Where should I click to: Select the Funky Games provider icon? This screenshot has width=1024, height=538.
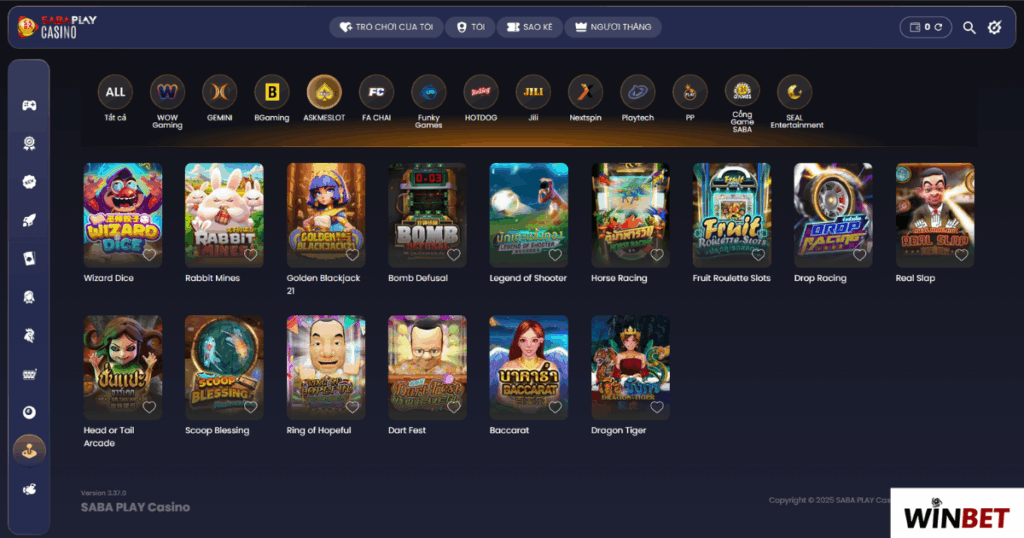pos(428,92)
